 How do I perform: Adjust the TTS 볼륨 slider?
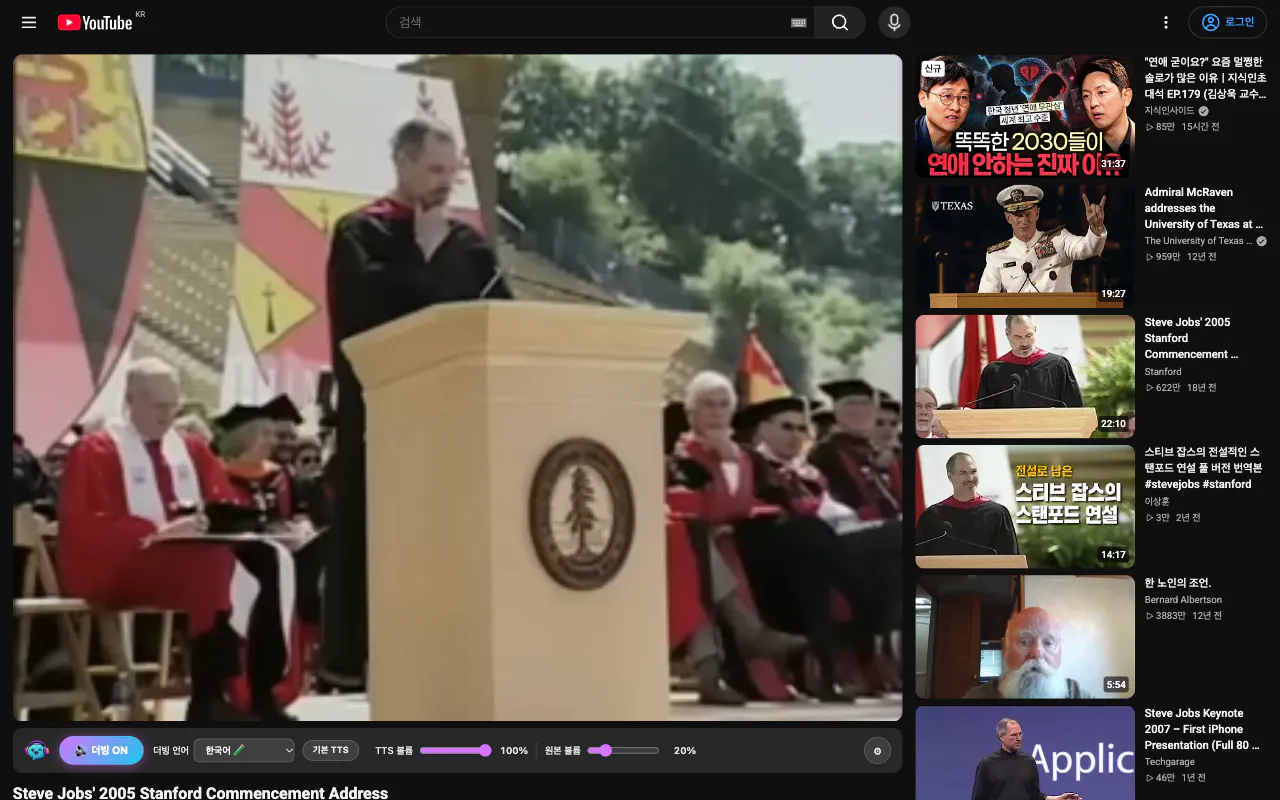tap(455, 750)
